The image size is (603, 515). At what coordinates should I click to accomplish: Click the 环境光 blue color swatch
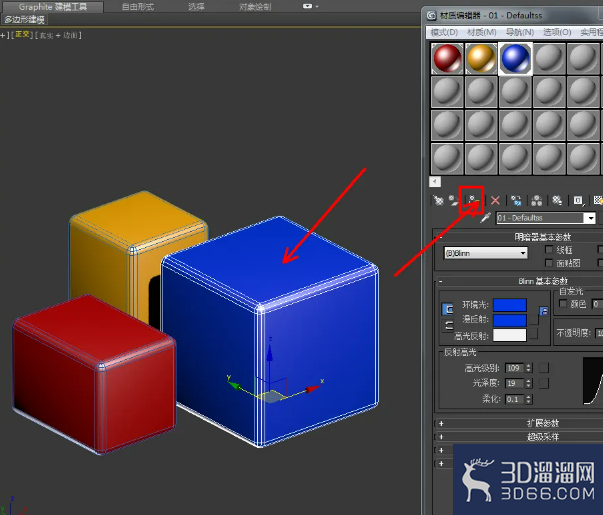pyautogui.click(x=510, y=305)
